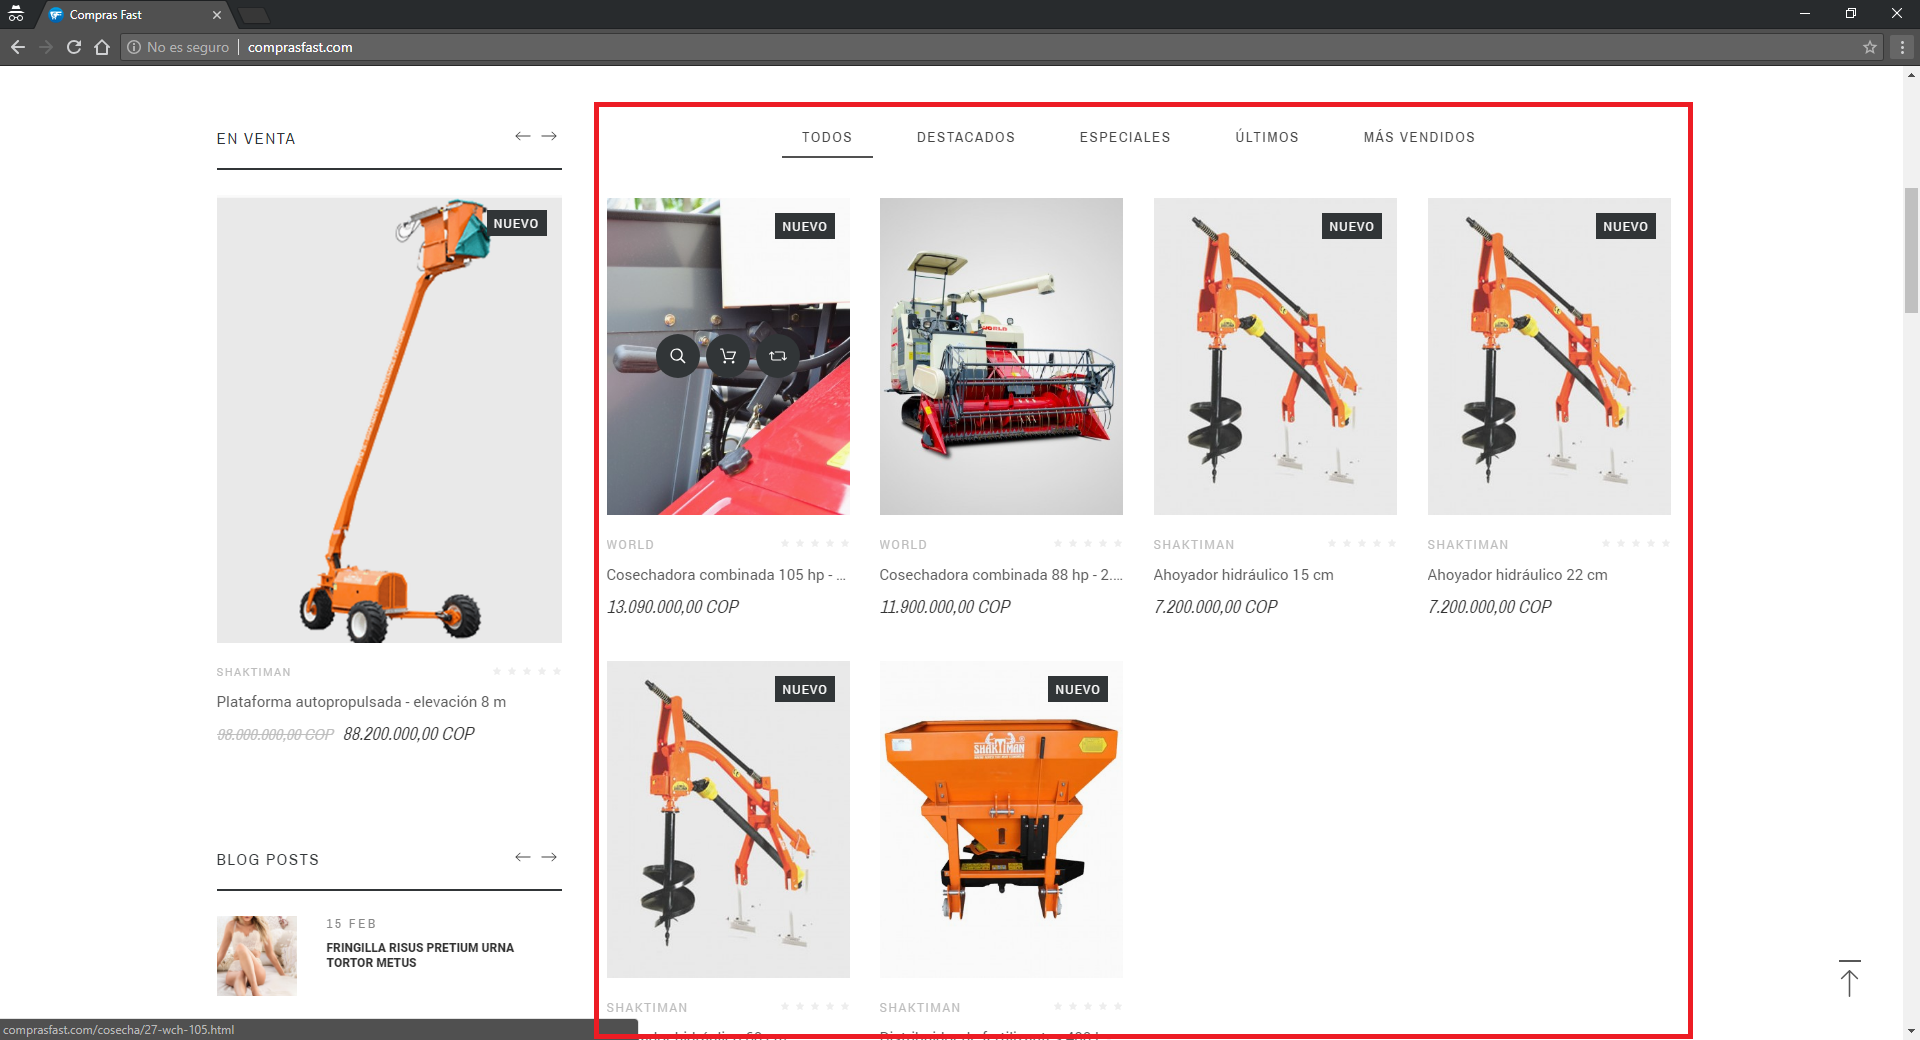
Task: Click SHAKTIMAN brand above Ahoyador 15 cm
Action: [1194, 545]
